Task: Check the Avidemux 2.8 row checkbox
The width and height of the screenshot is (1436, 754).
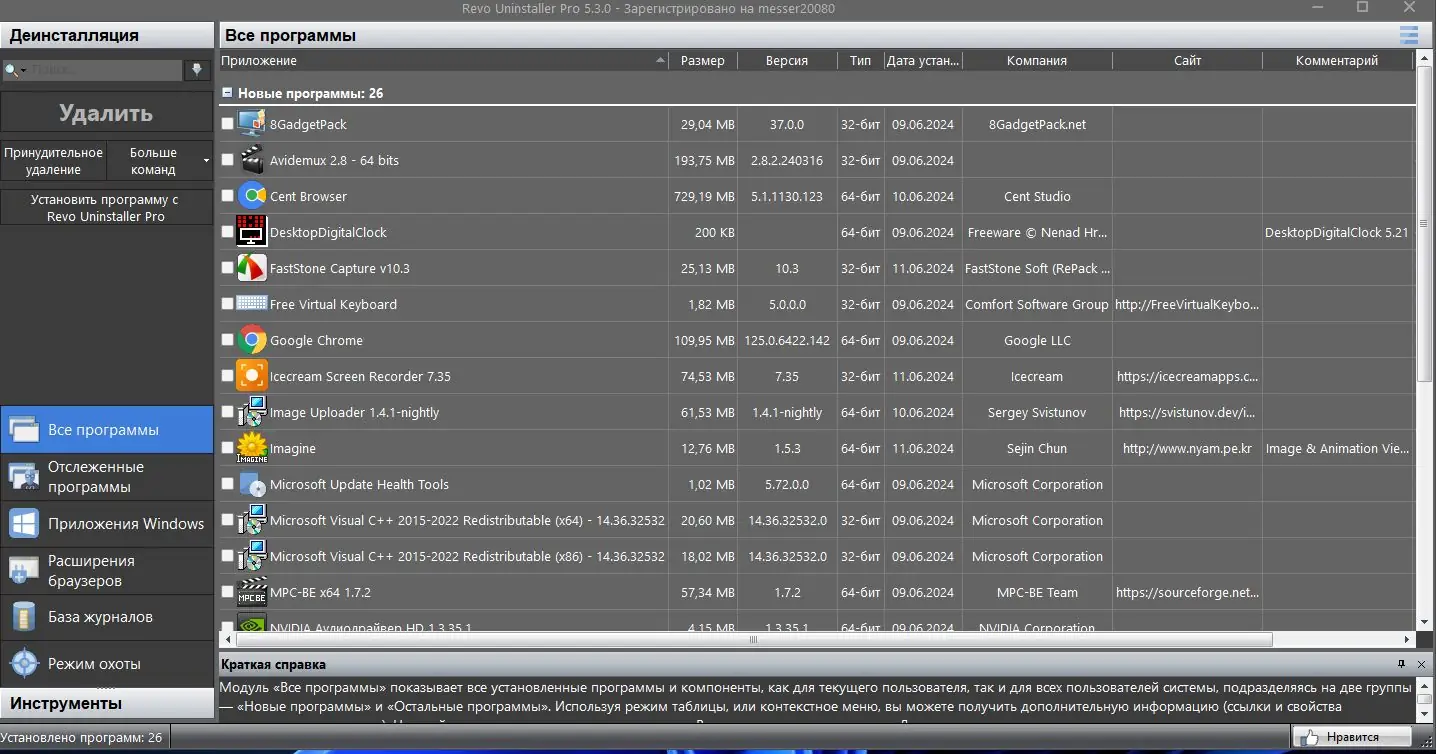Action: (227, 160)
